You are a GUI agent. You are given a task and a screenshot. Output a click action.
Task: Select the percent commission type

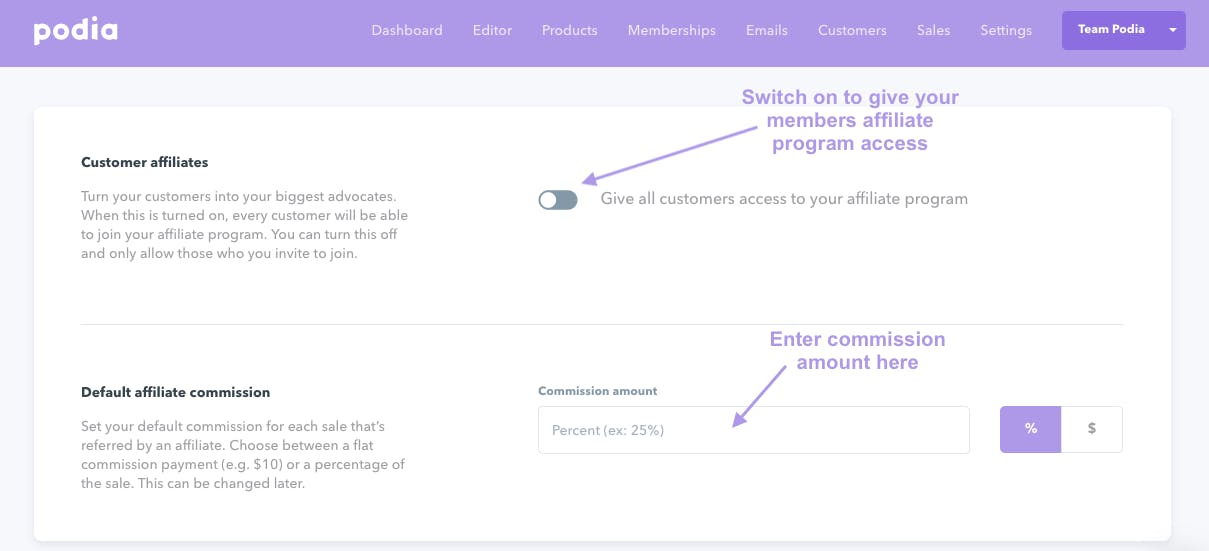click(1030, 429)
